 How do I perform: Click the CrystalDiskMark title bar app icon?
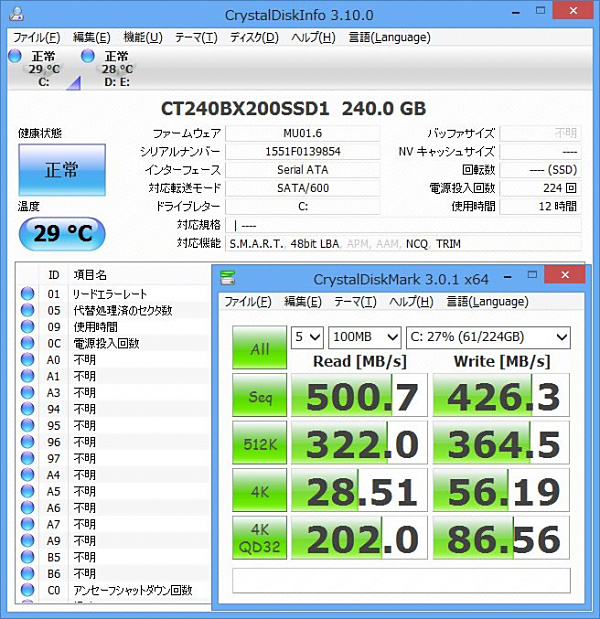point(228,278)
